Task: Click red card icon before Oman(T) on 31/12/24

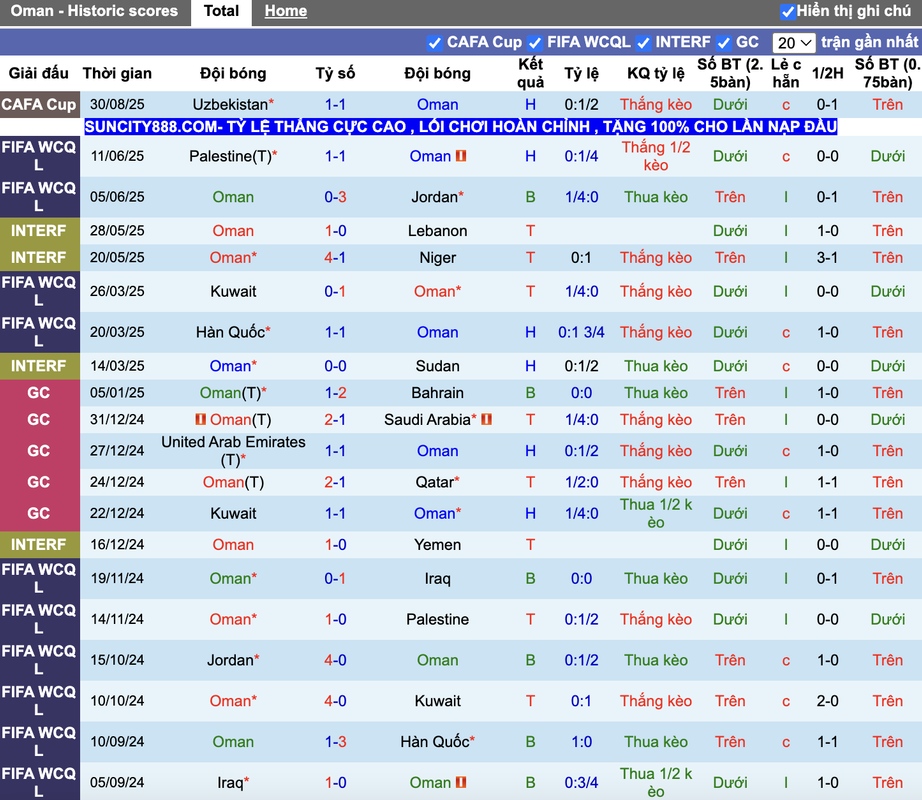Action: point(201,420)
